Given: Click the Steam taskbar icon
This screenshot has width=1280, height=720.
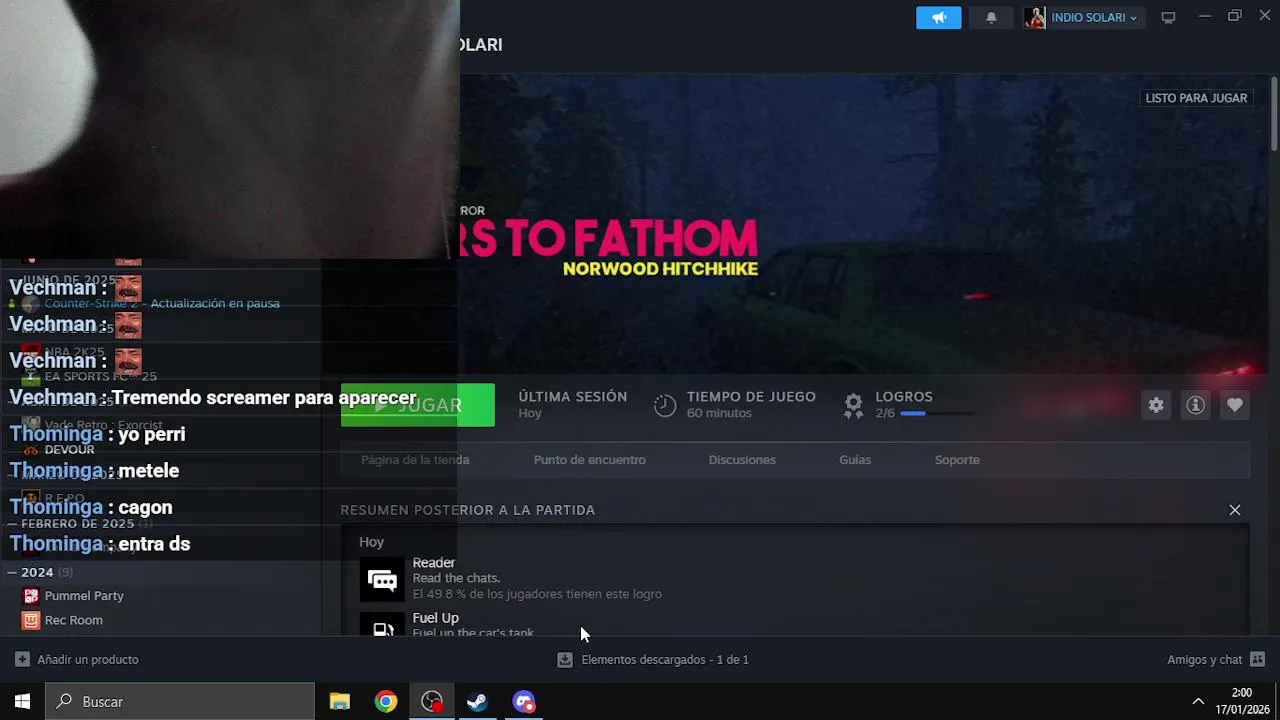Looking at the screenshot, I should 478,702.
